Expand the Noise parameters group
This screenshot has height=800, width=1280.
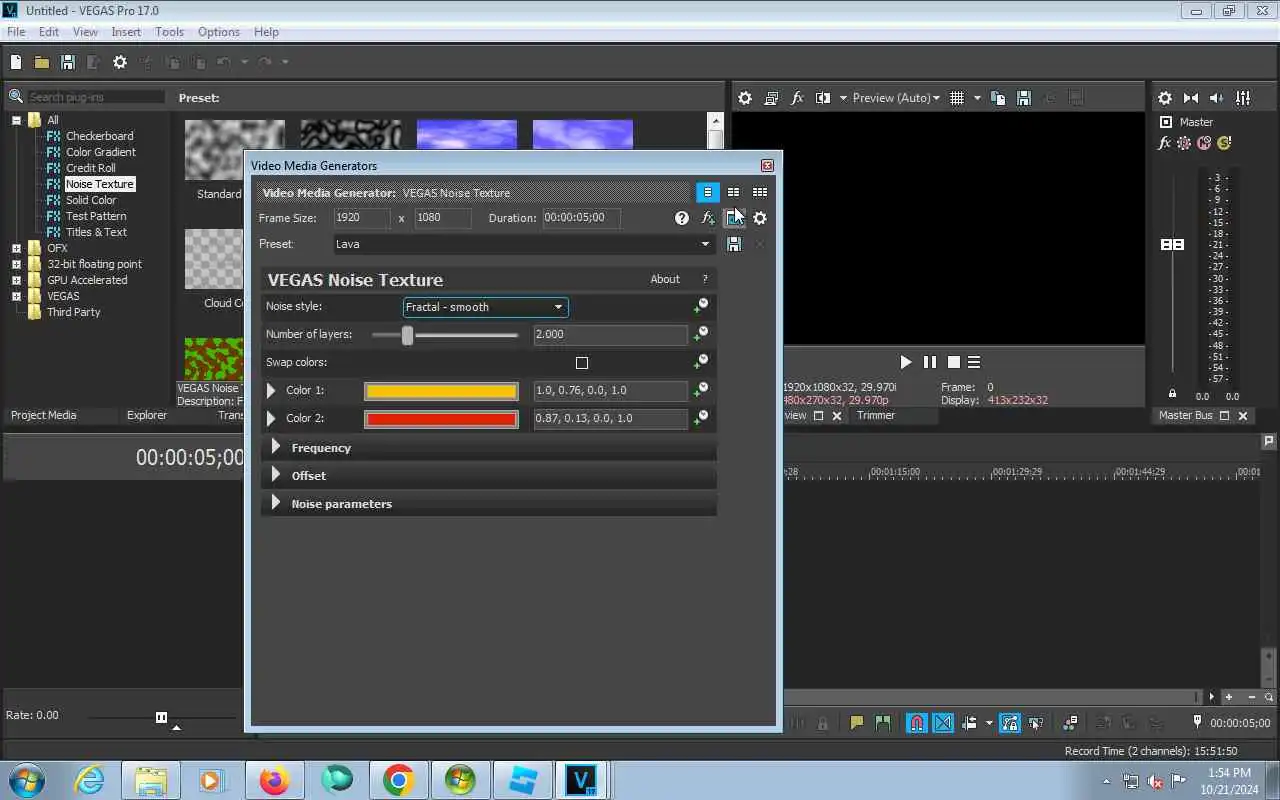coord(276,503)
